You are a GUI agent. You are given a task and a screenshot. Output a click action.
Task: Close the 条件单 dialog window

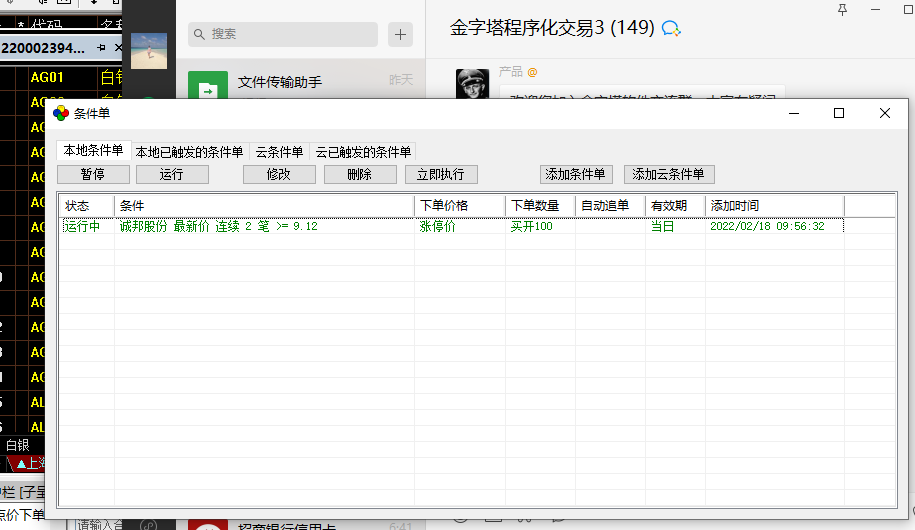(x=885, y=113)
